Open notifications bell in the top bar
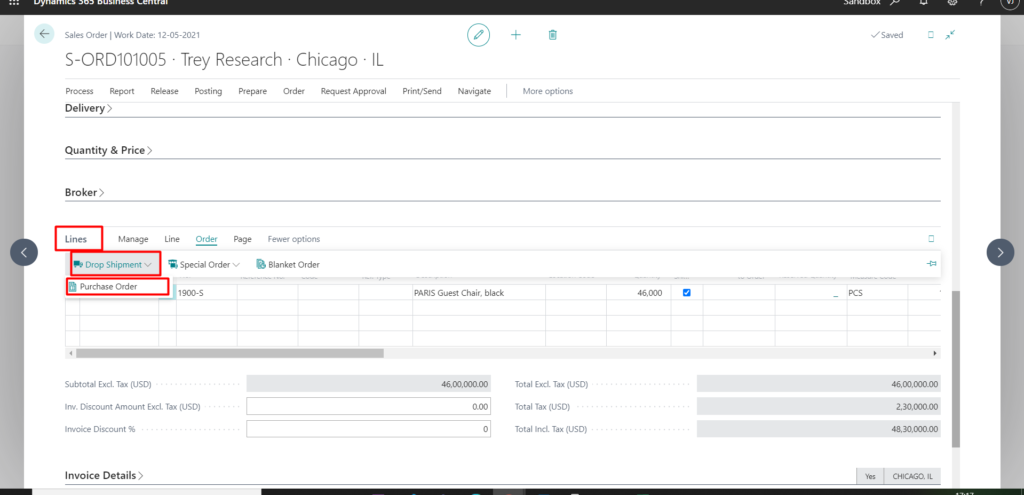 [923, 3]
